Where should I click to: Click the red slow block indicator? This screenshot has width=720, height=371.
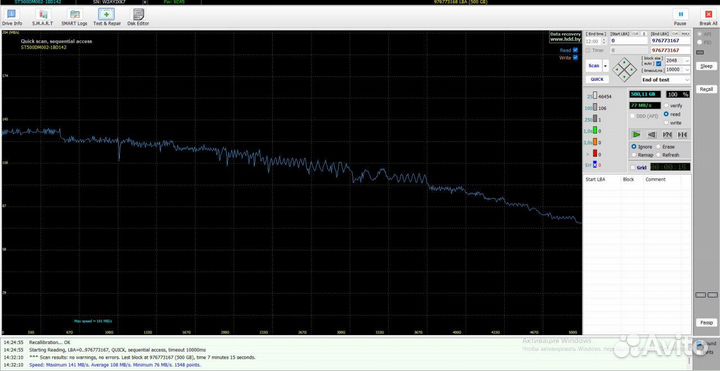point(595,153)
